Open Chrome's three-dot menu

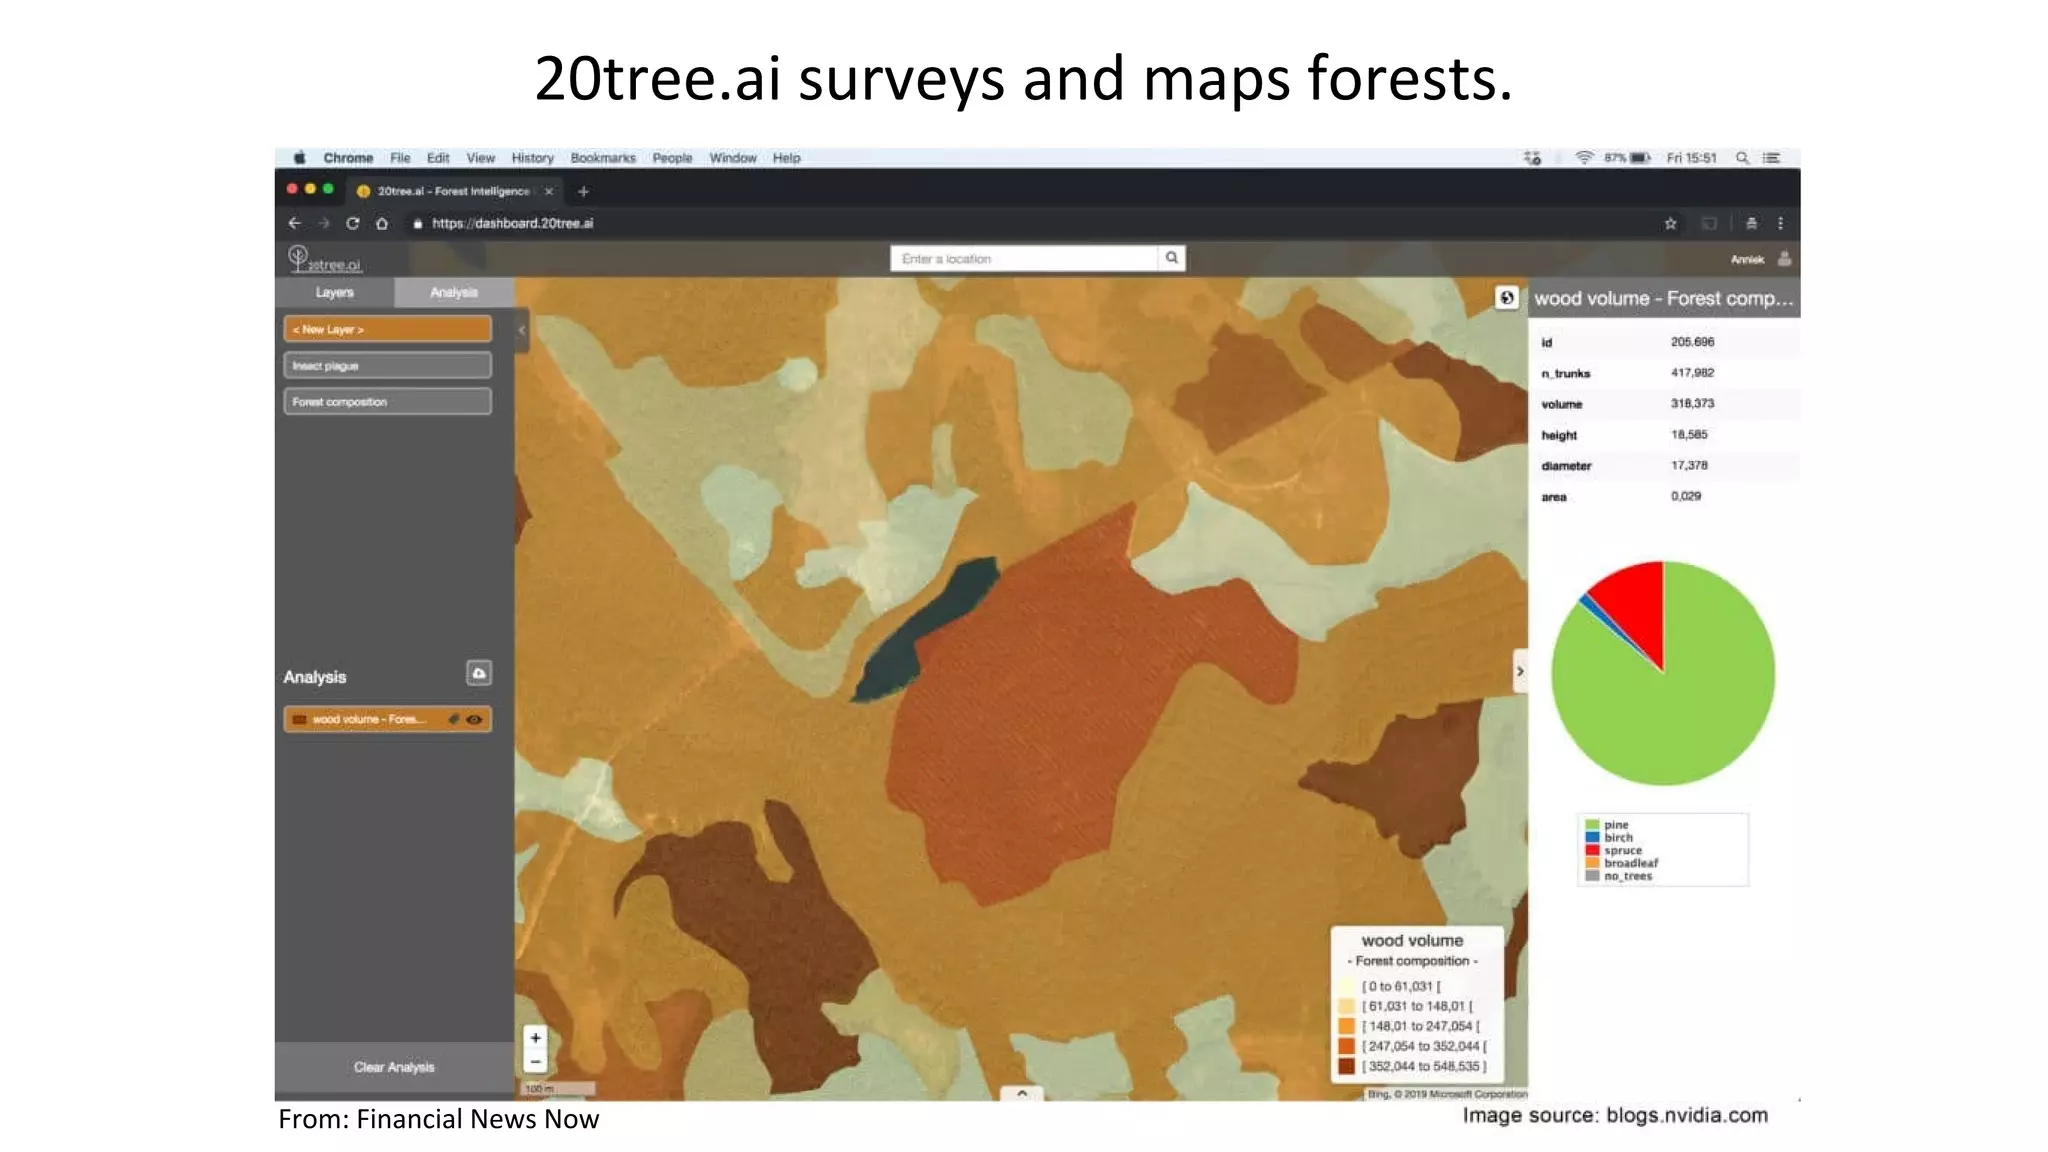point(1780,223)
